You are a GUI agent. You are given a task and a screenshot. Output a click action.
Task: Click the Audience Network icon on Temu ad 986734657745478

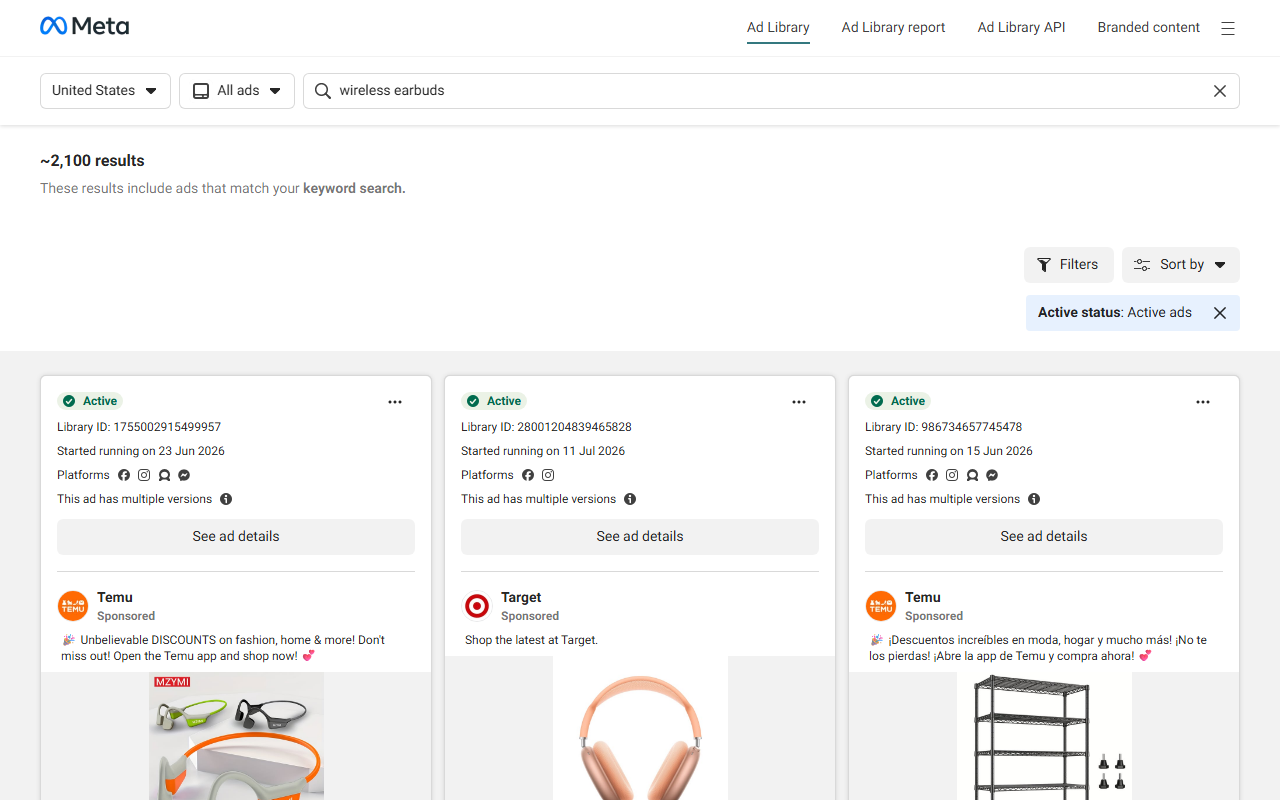(972, 475)
